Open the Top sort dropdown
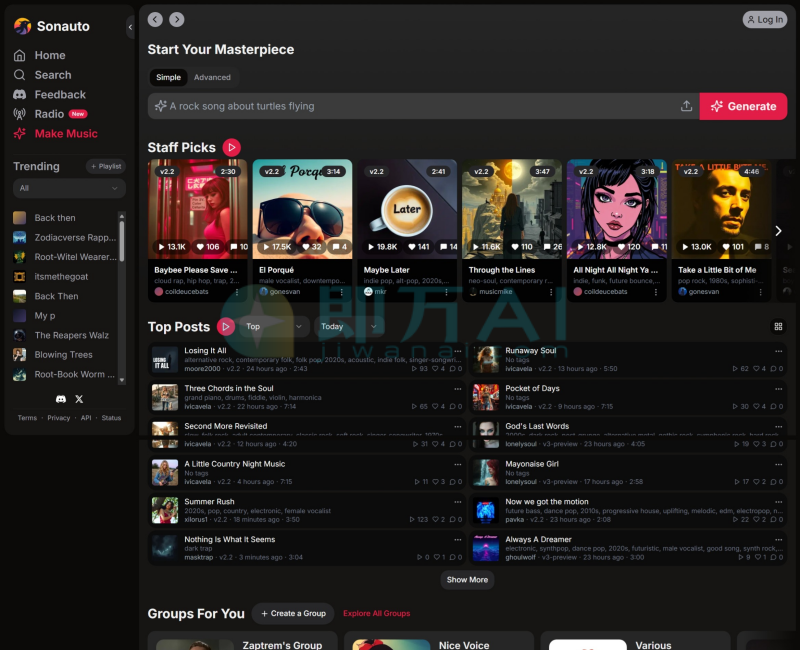800x650 pixels. (274, 326)
